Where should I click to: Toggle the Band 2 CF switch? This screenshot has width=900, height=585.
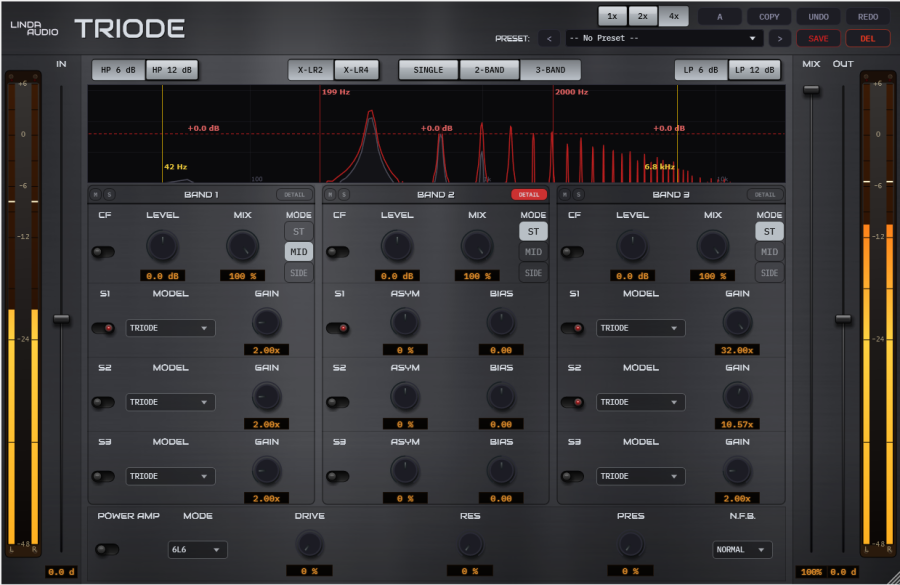click(x=338, y=252)
